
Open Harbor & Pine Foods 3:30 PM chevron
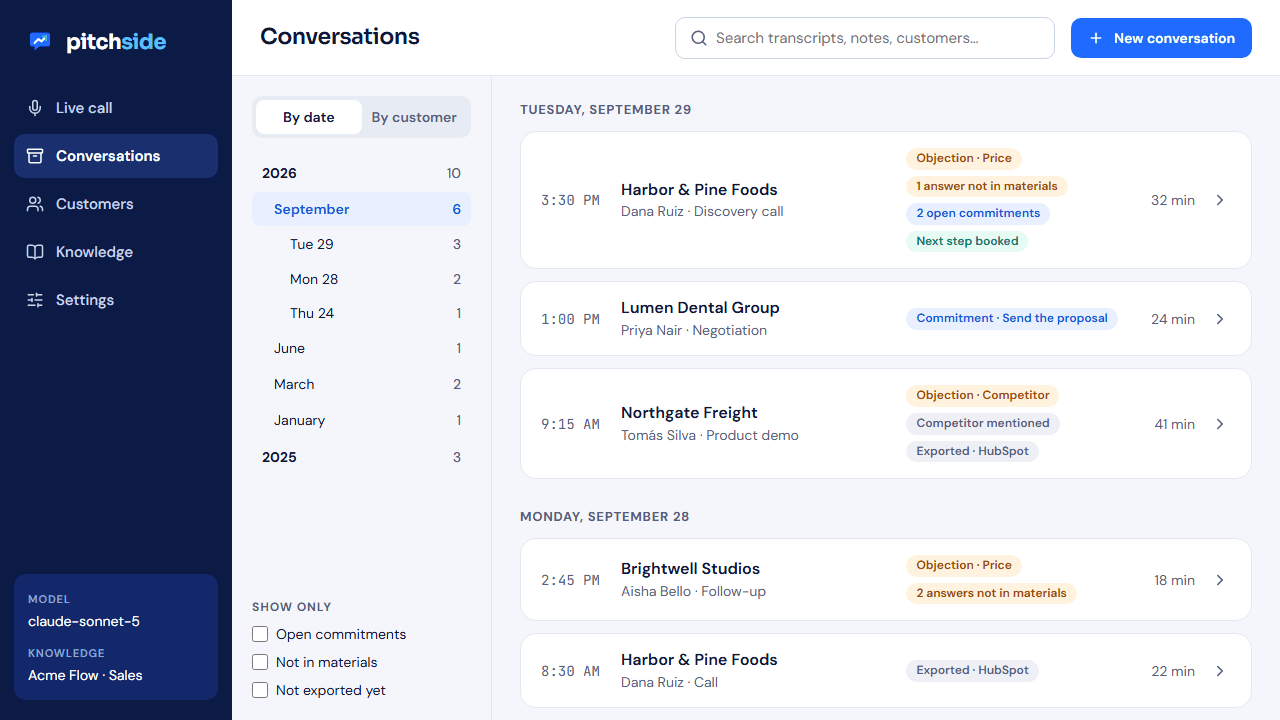(x=1220, y=200)
